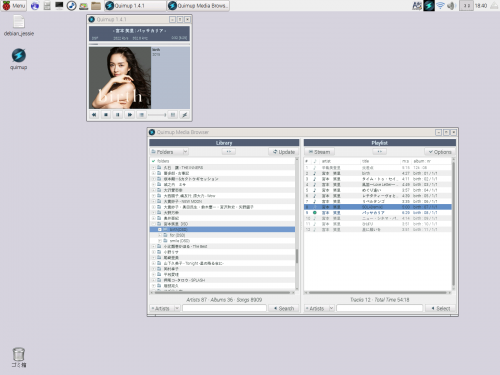Open the file manager cabinet launcher
Screen dimensions: 500x375
click(x=47, y=6)
